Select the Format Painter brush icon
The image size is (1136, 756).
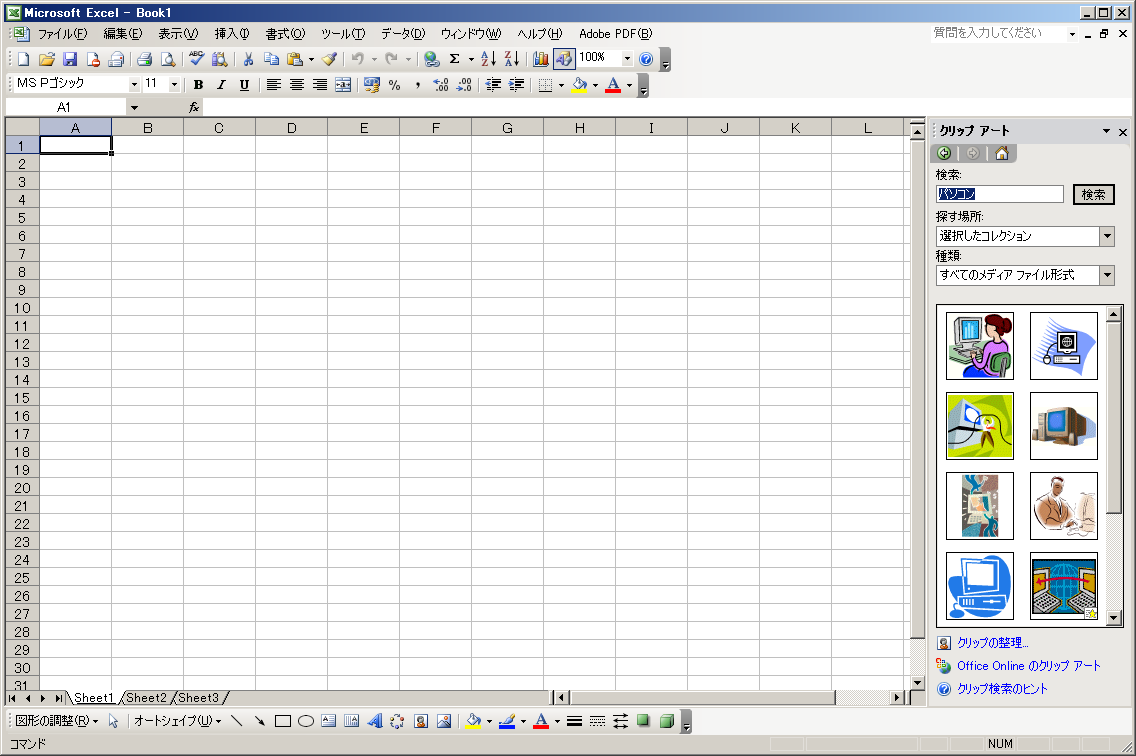click(x=329, y=59)
